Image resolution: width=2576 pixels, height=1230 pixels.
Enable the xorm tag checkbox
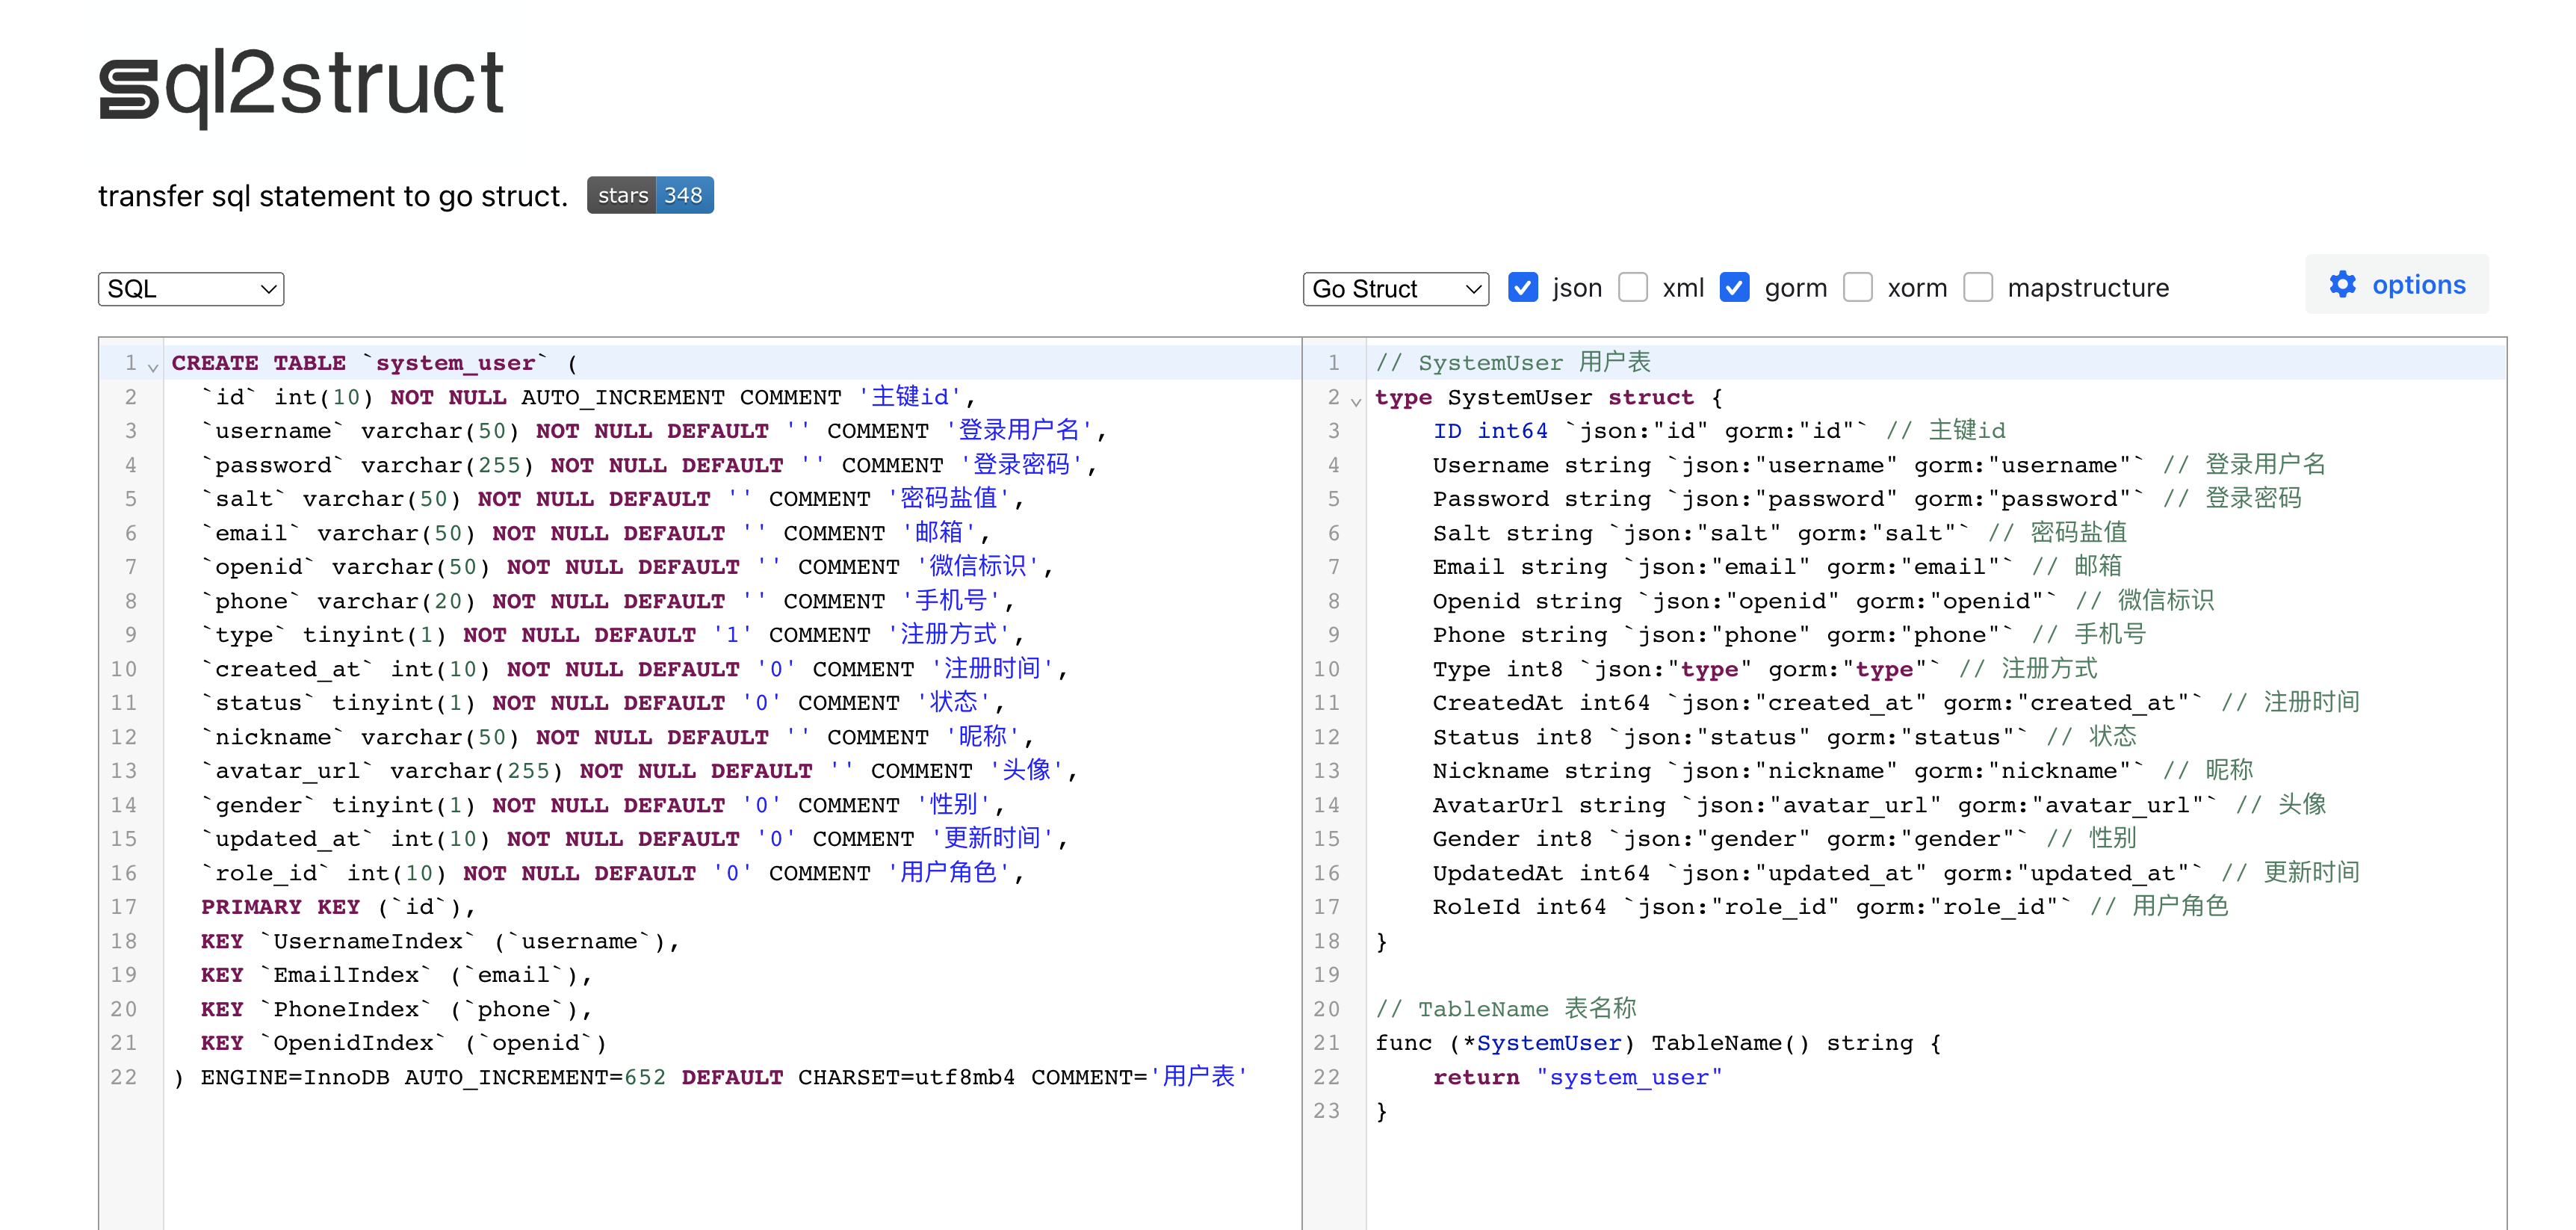1857,288
